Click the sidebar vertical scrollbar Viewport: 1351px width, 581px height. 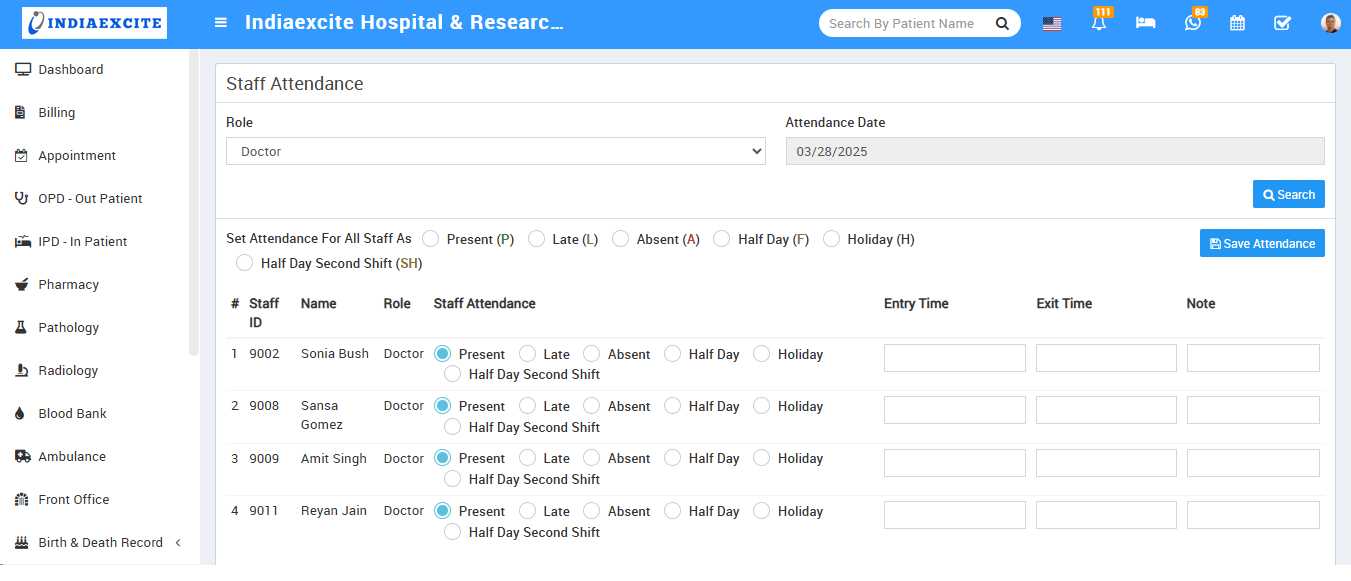194,200
